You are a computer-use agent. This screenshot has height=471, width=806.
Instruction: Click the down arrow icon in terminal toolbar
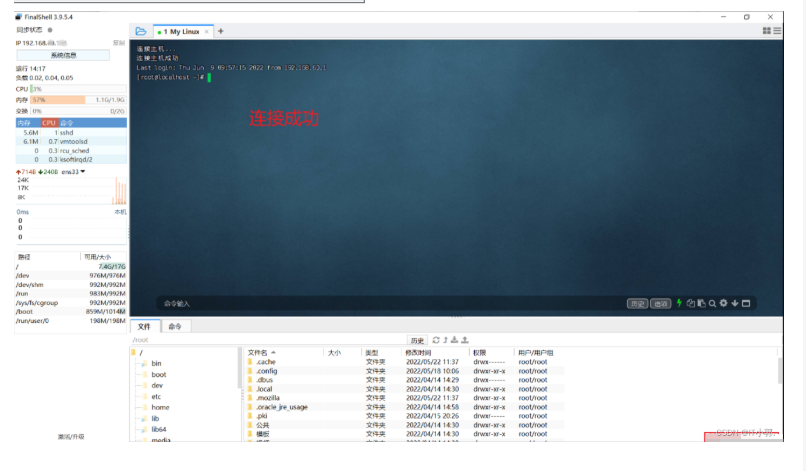point(735,303)
